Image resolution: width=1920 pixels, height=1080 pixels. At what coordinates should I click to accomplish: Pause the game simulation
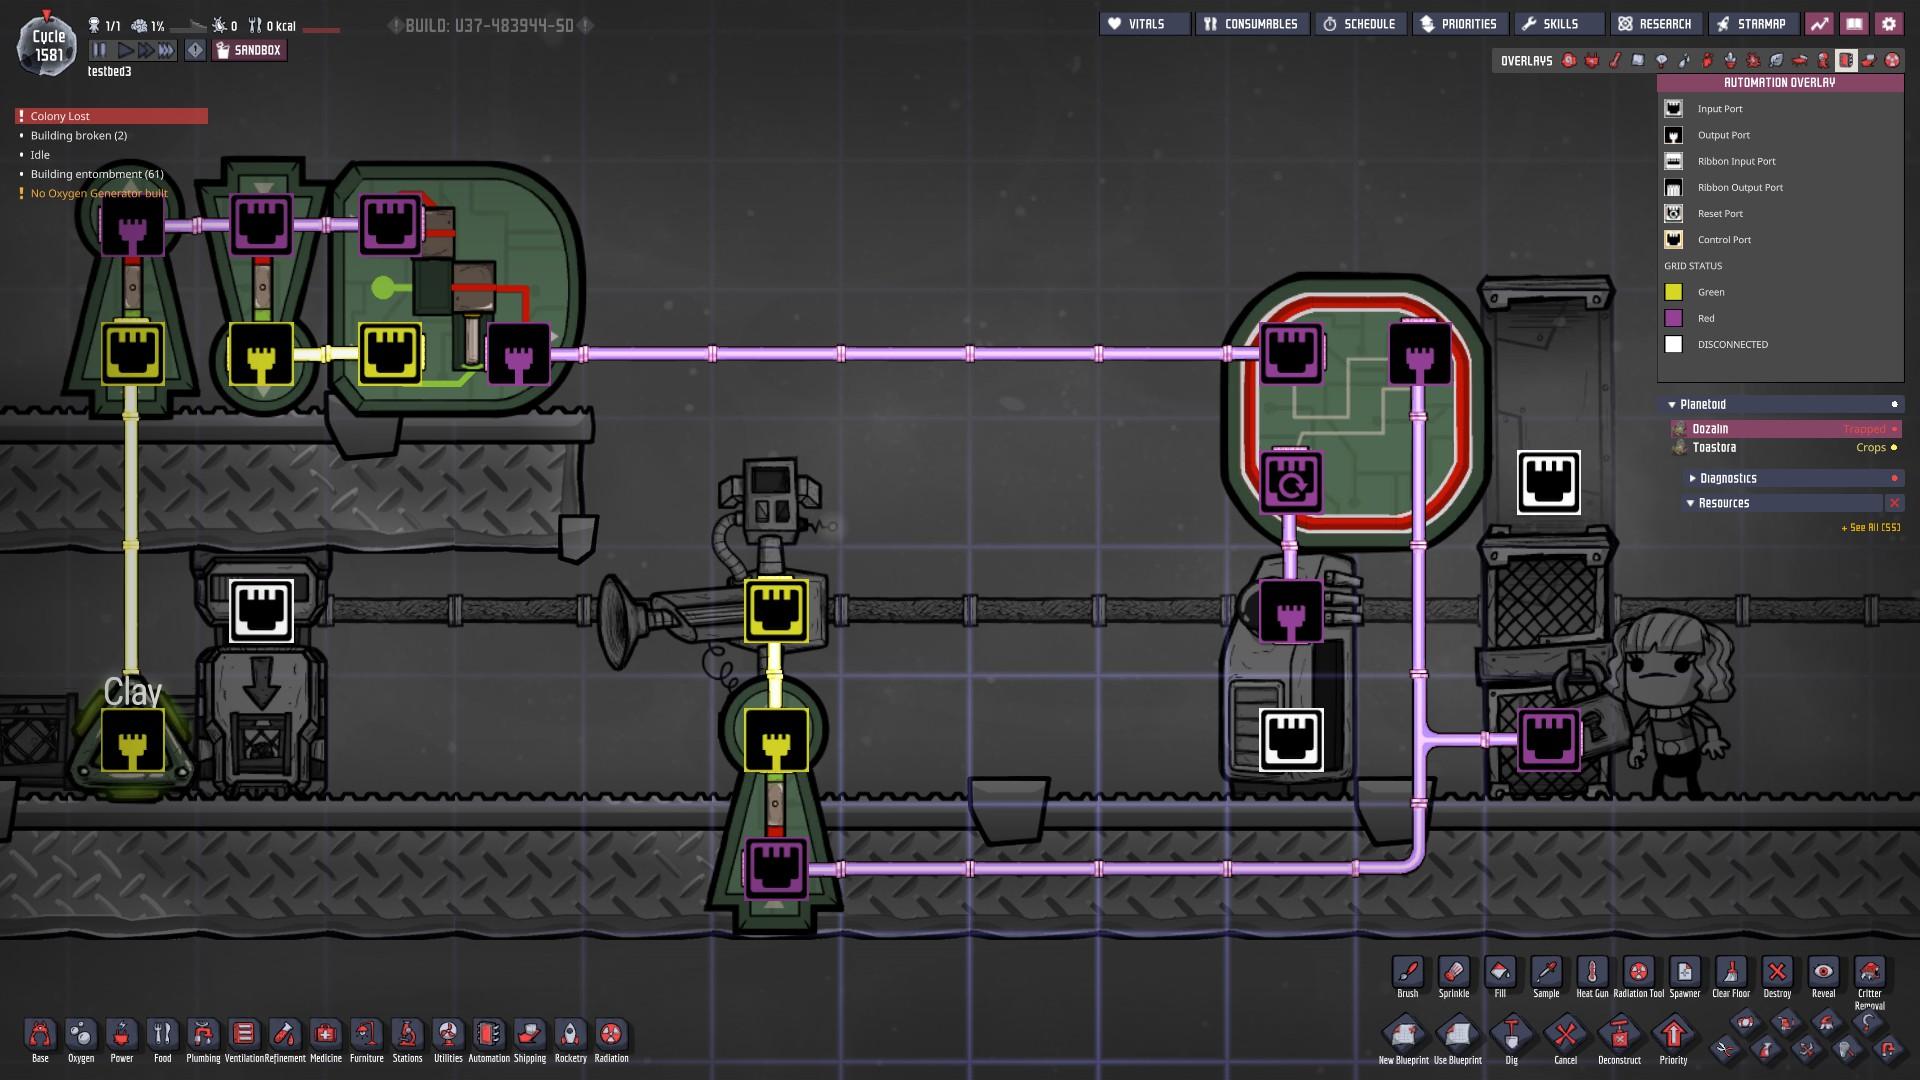(99, 50)
